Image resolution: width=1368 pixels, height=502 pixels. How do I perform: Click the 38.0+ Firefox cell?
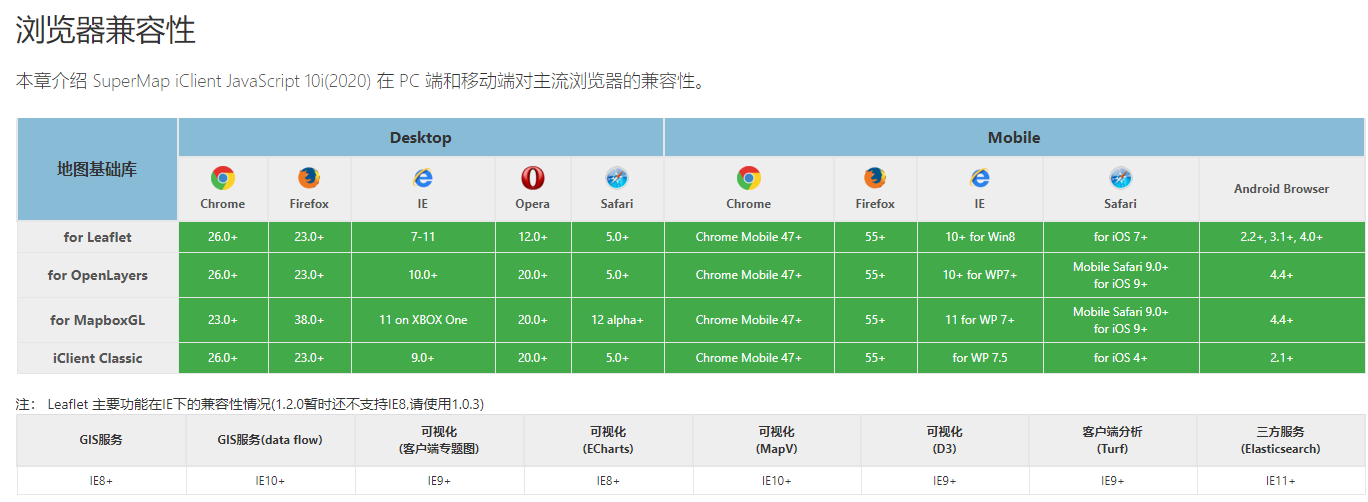[x=309, y=320]
